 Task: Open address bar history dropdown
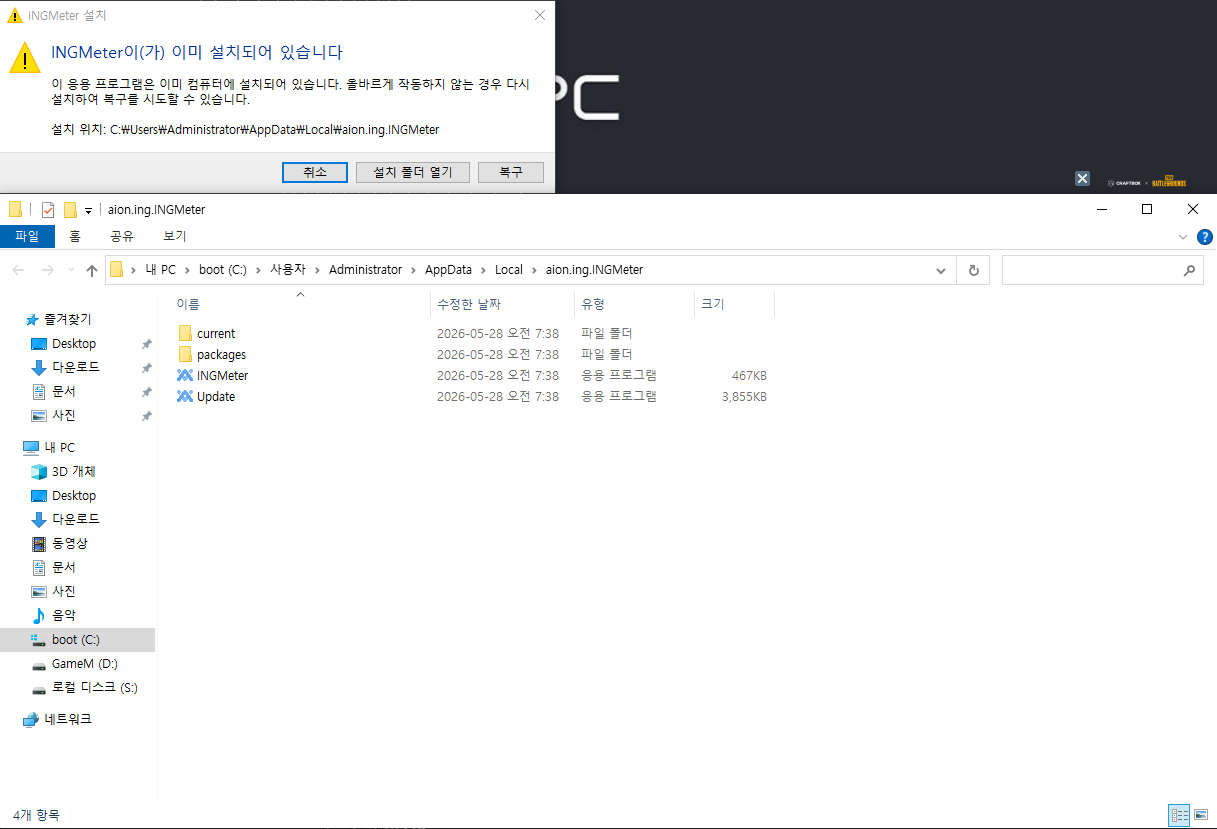pyautogui.click(x=940, y=270)
